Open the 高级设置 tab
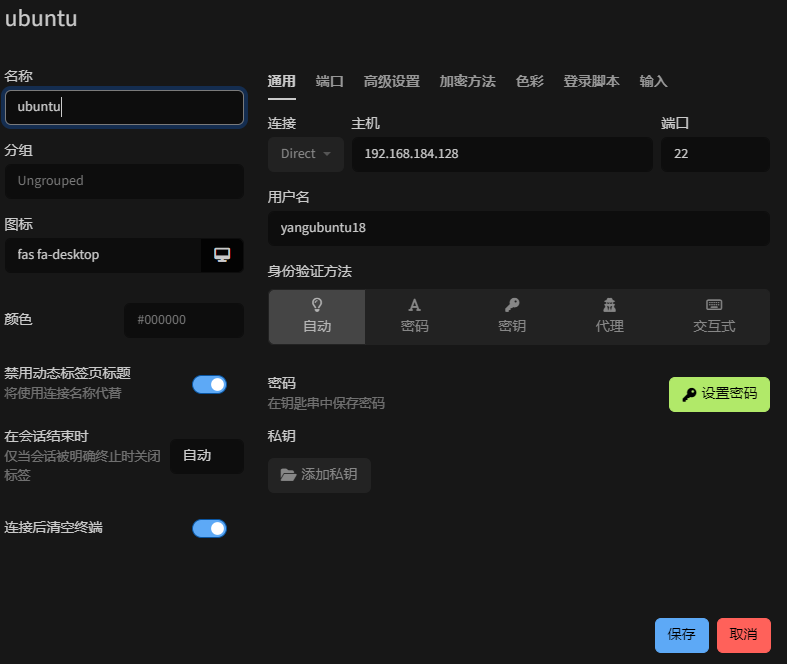The height and width of the screenshot is (664, 787). [x=391, y=81]
